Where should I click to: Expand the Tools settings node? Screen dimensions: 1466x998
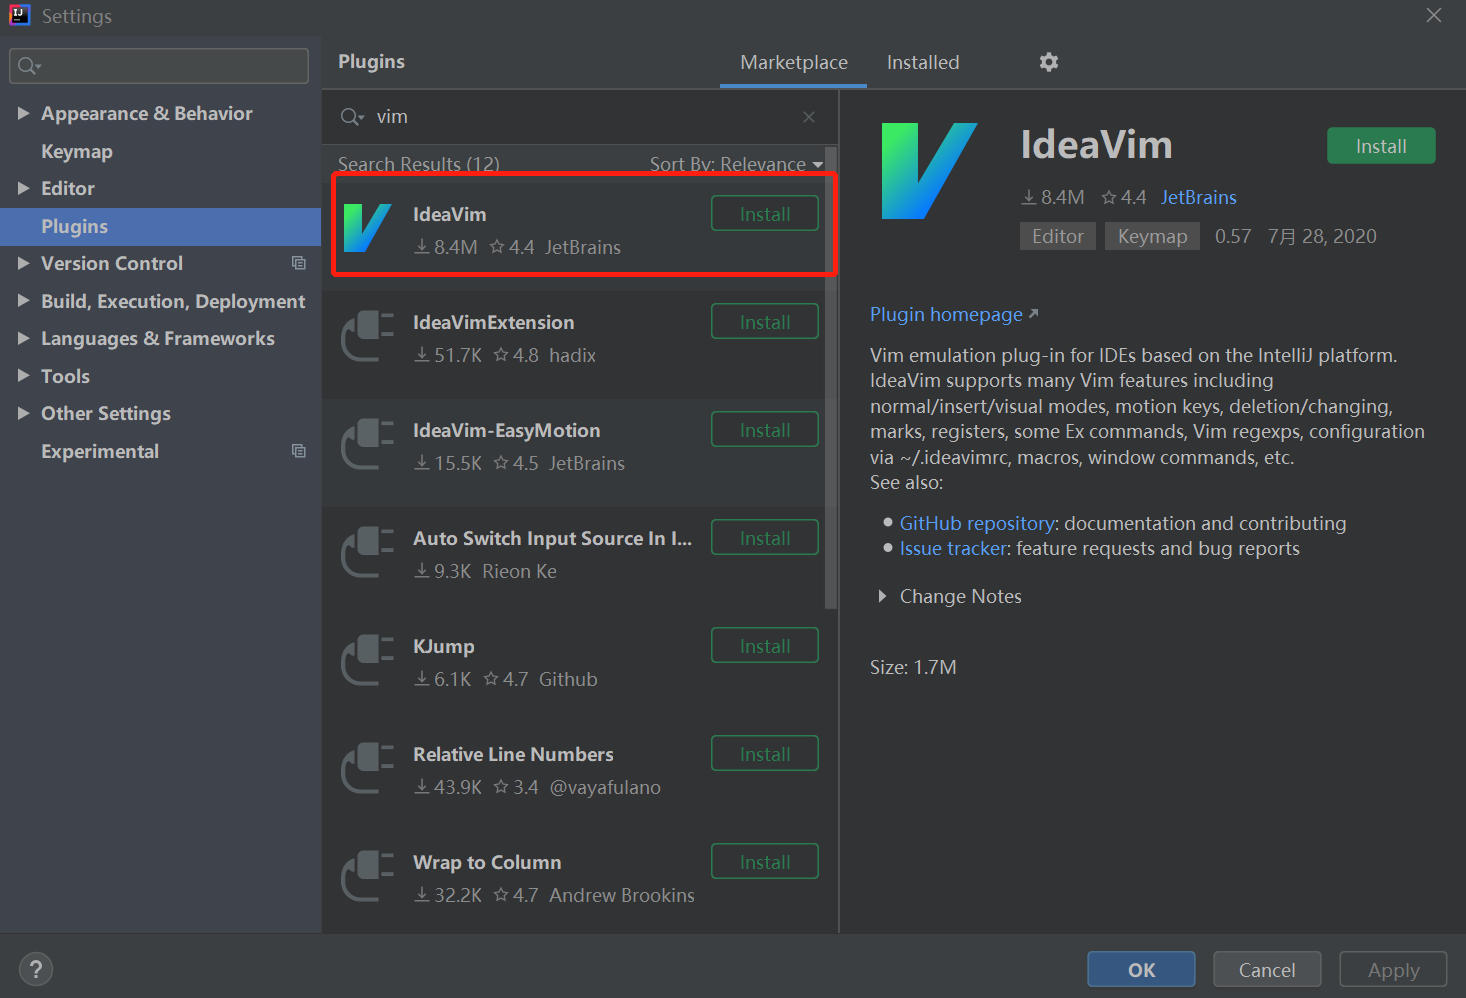tap(23, 376)
